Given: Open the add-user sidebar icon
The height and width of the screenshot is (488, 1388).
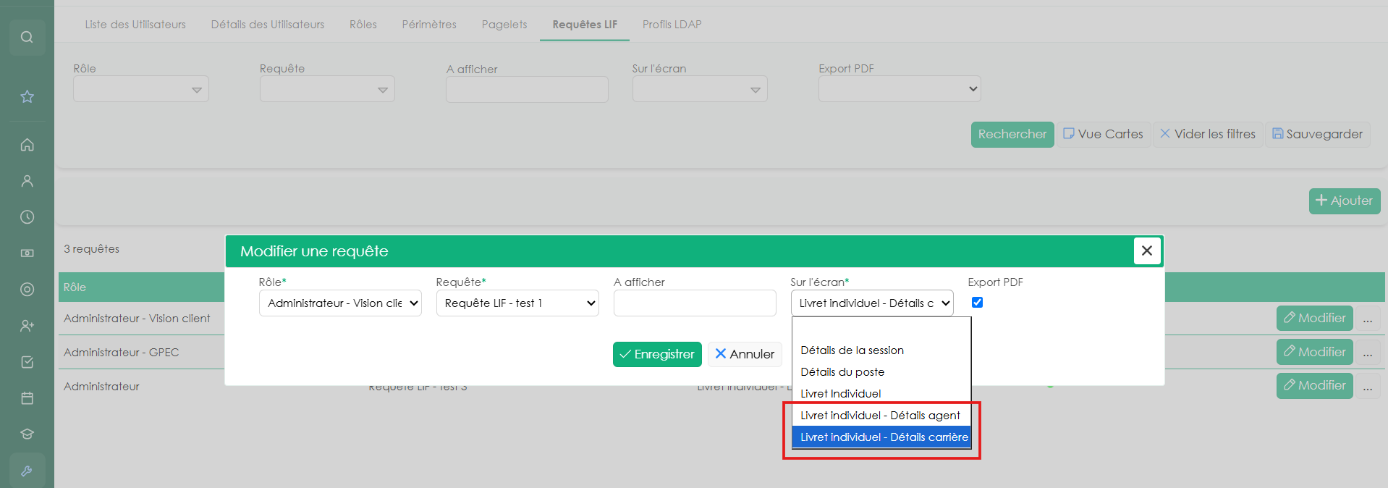Looking at the screenshot, I should 27,326.
